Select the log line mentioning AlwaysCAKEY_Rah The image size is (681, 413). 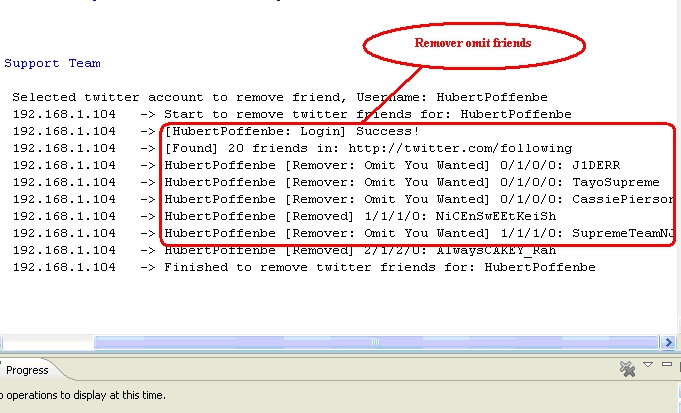click(x=284, y=251)
